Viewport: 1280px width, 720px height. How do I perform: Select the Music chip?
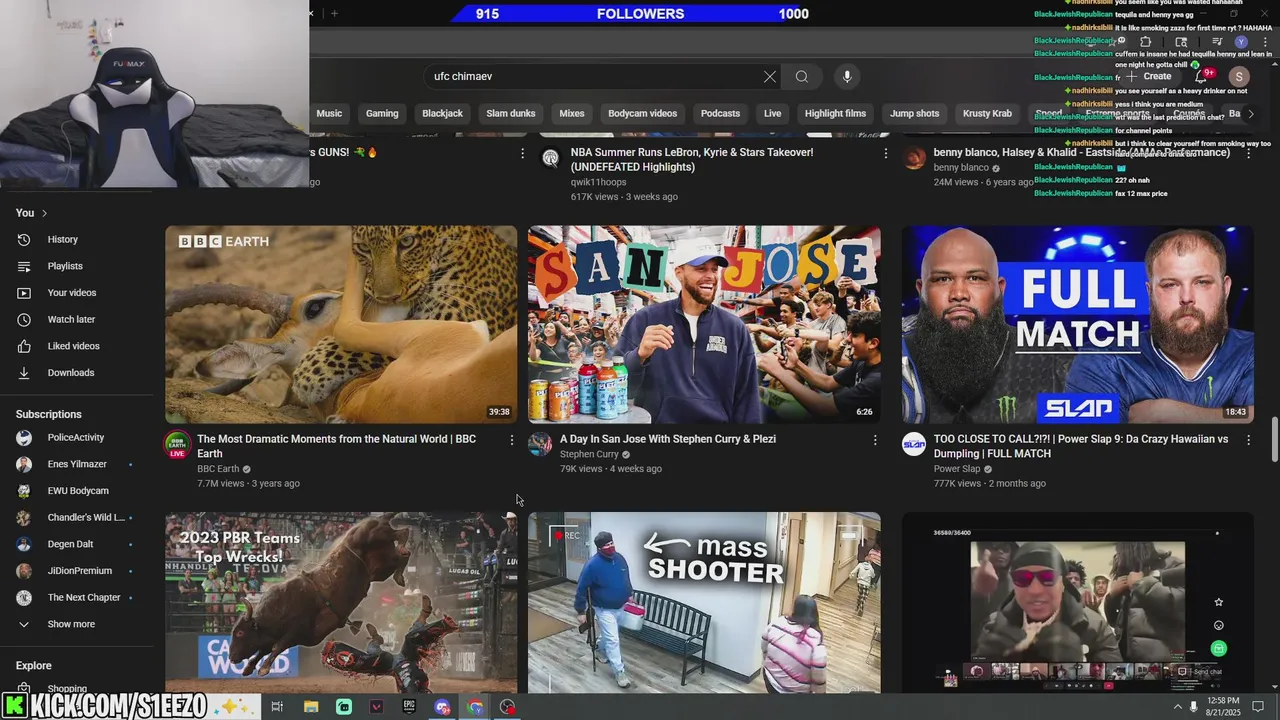click(x=330, y=114)
